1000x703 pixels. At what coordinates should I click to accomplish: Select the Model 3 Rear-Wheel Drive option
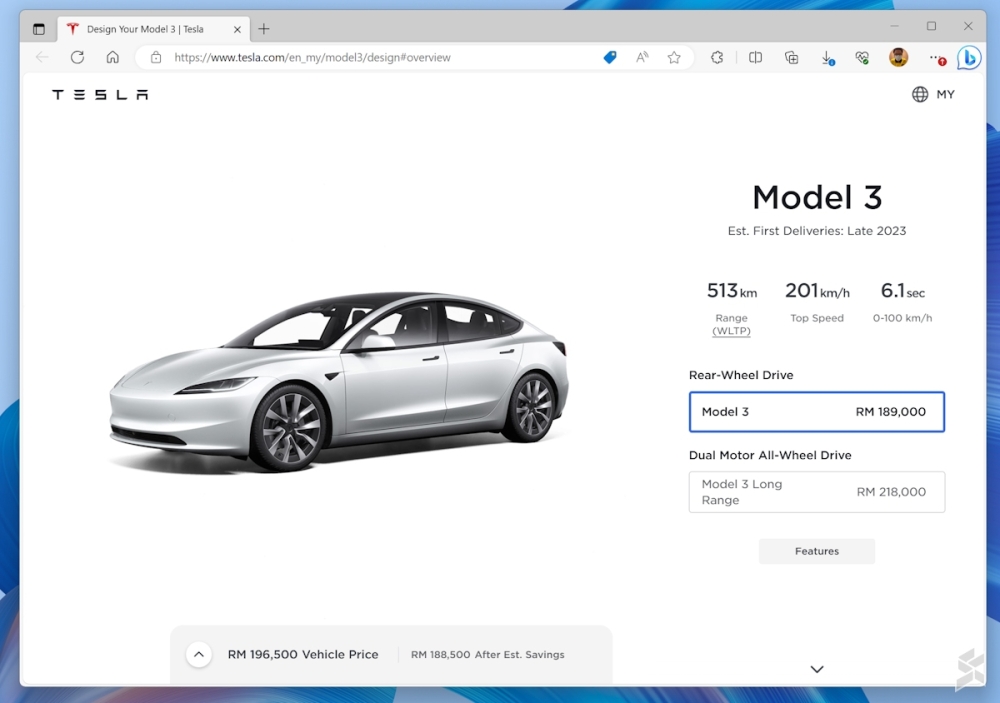816,412
